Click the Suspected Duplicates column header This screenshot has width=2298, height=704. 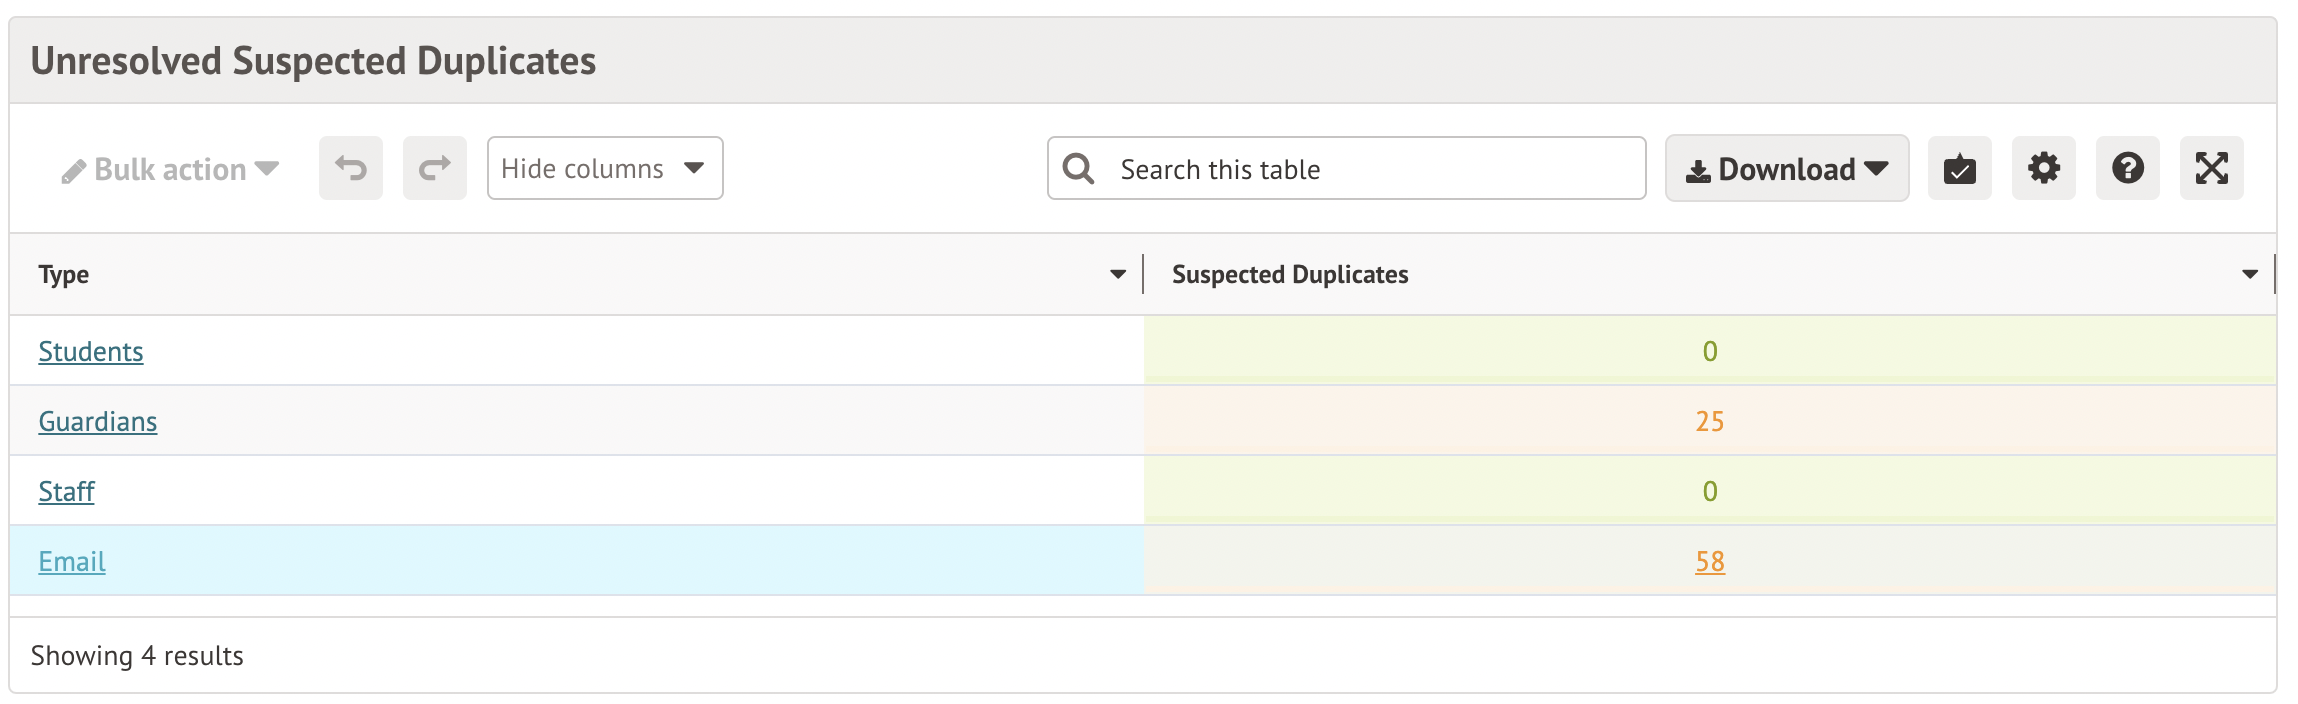(x=1290, y=274)
